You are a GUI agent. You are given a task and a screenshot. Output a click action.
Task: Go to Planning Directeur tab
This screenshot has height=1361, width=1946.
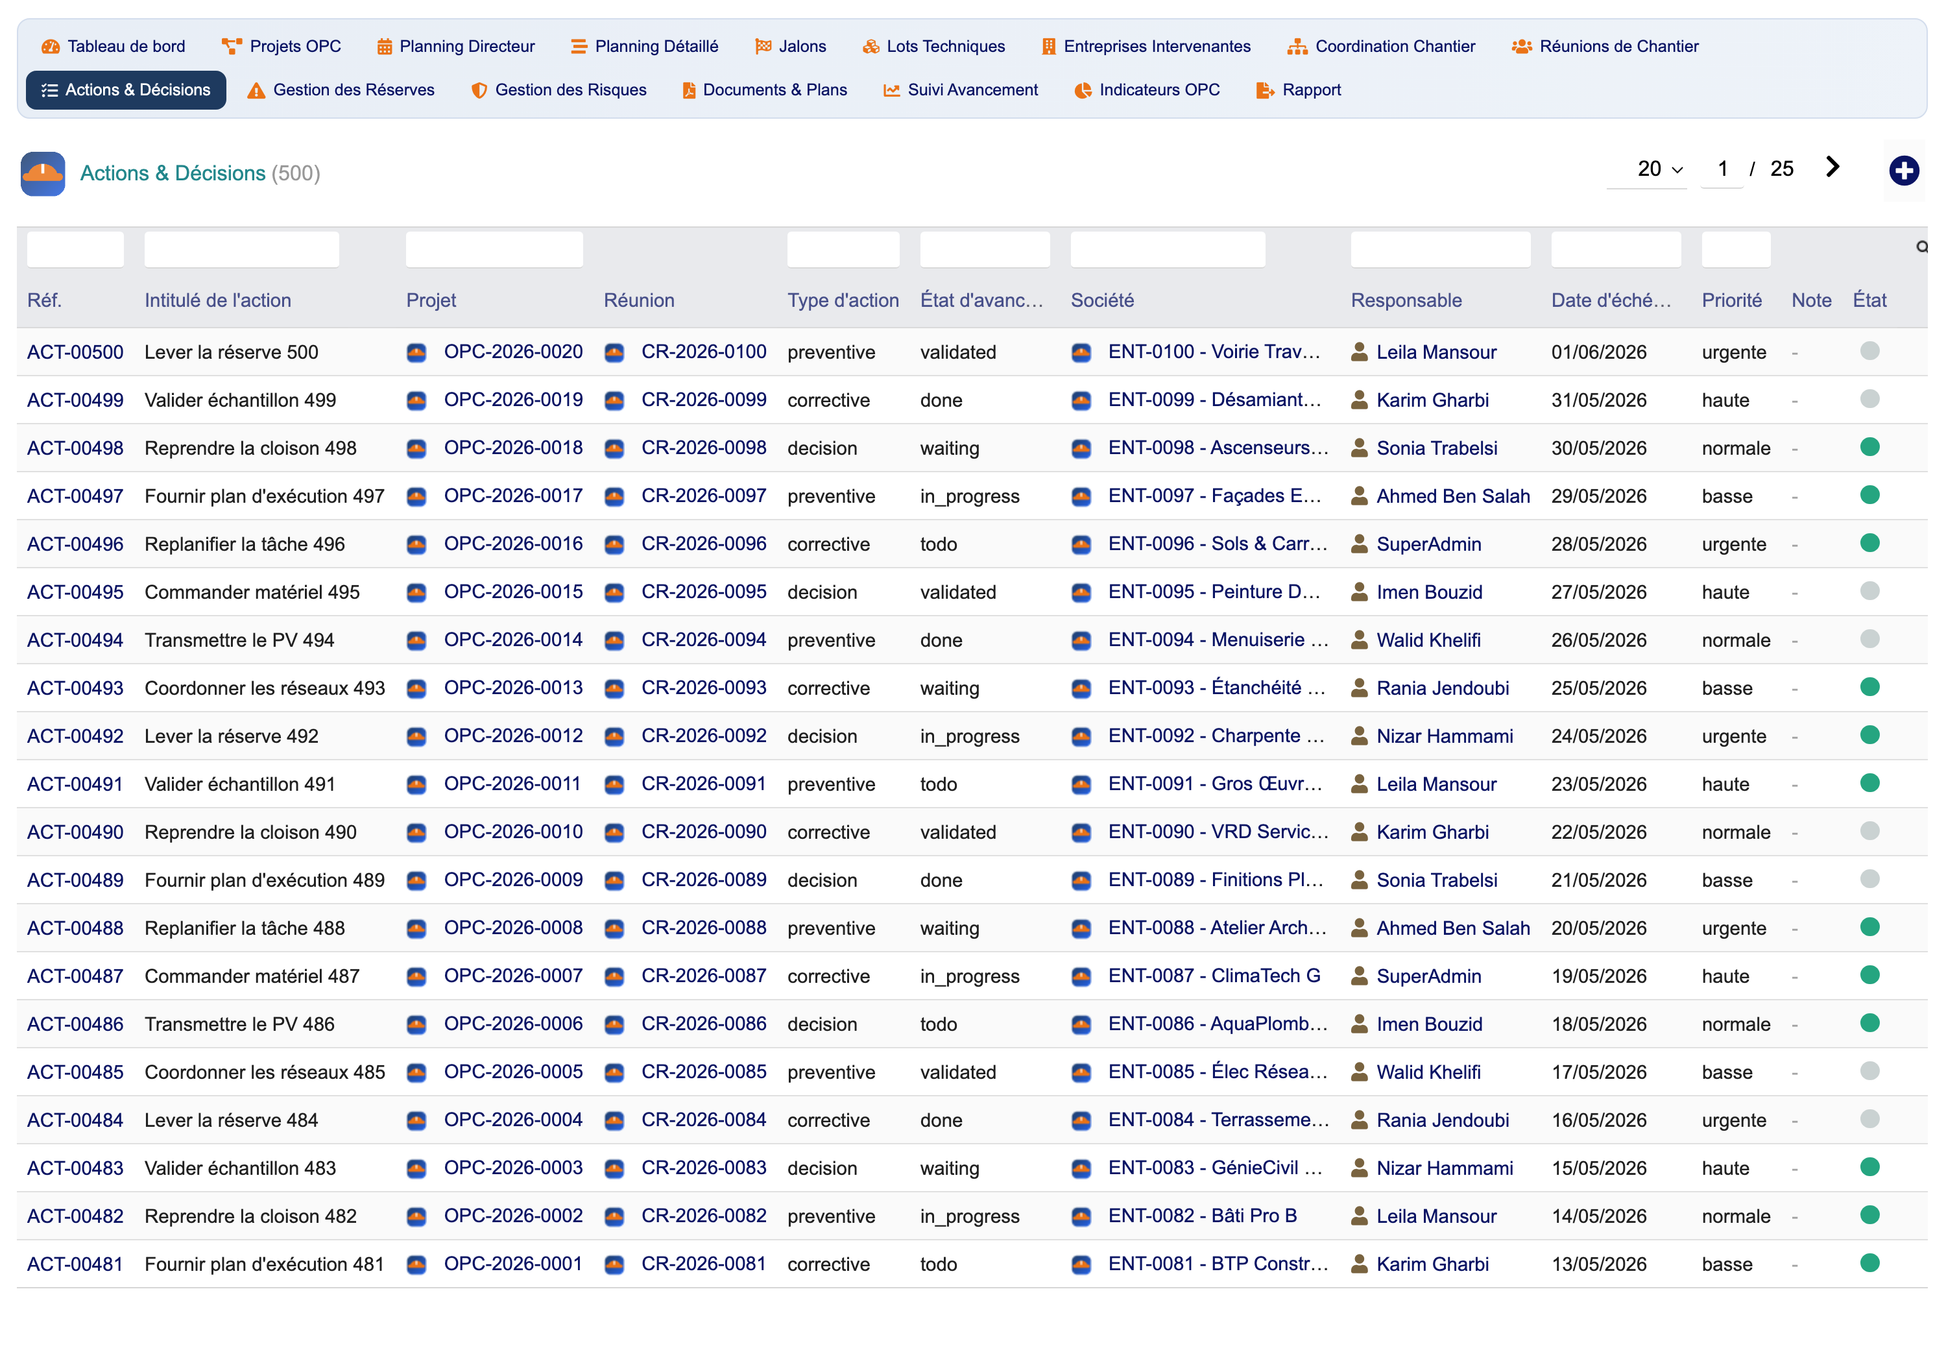click(455, 46)
